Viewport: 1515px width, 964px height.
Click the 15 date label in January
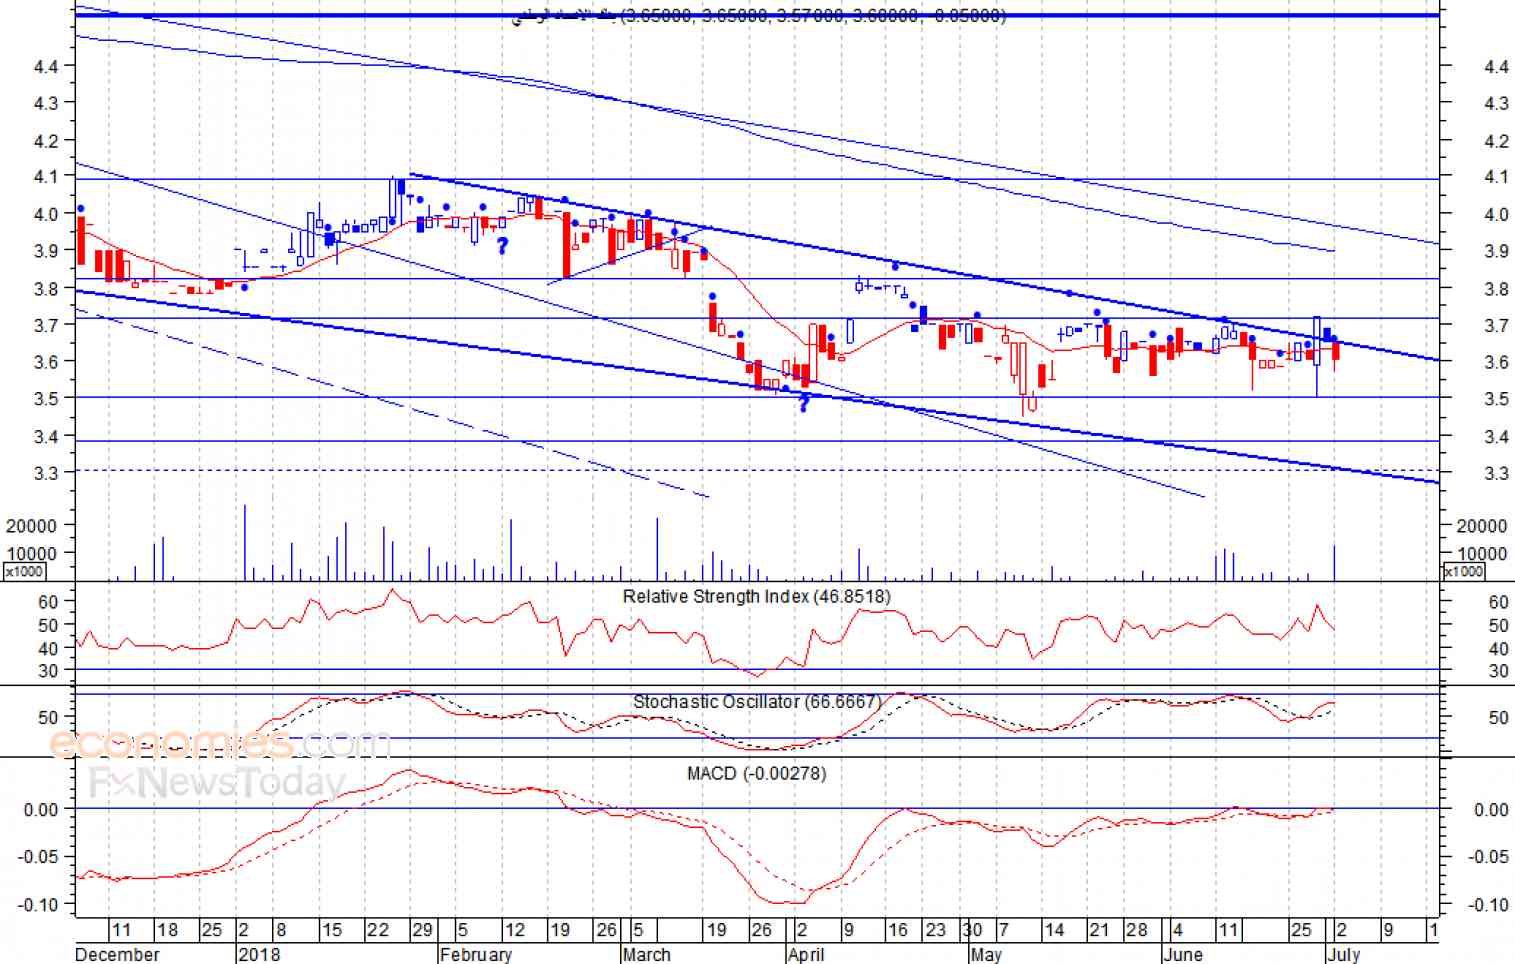pos(331,930)
